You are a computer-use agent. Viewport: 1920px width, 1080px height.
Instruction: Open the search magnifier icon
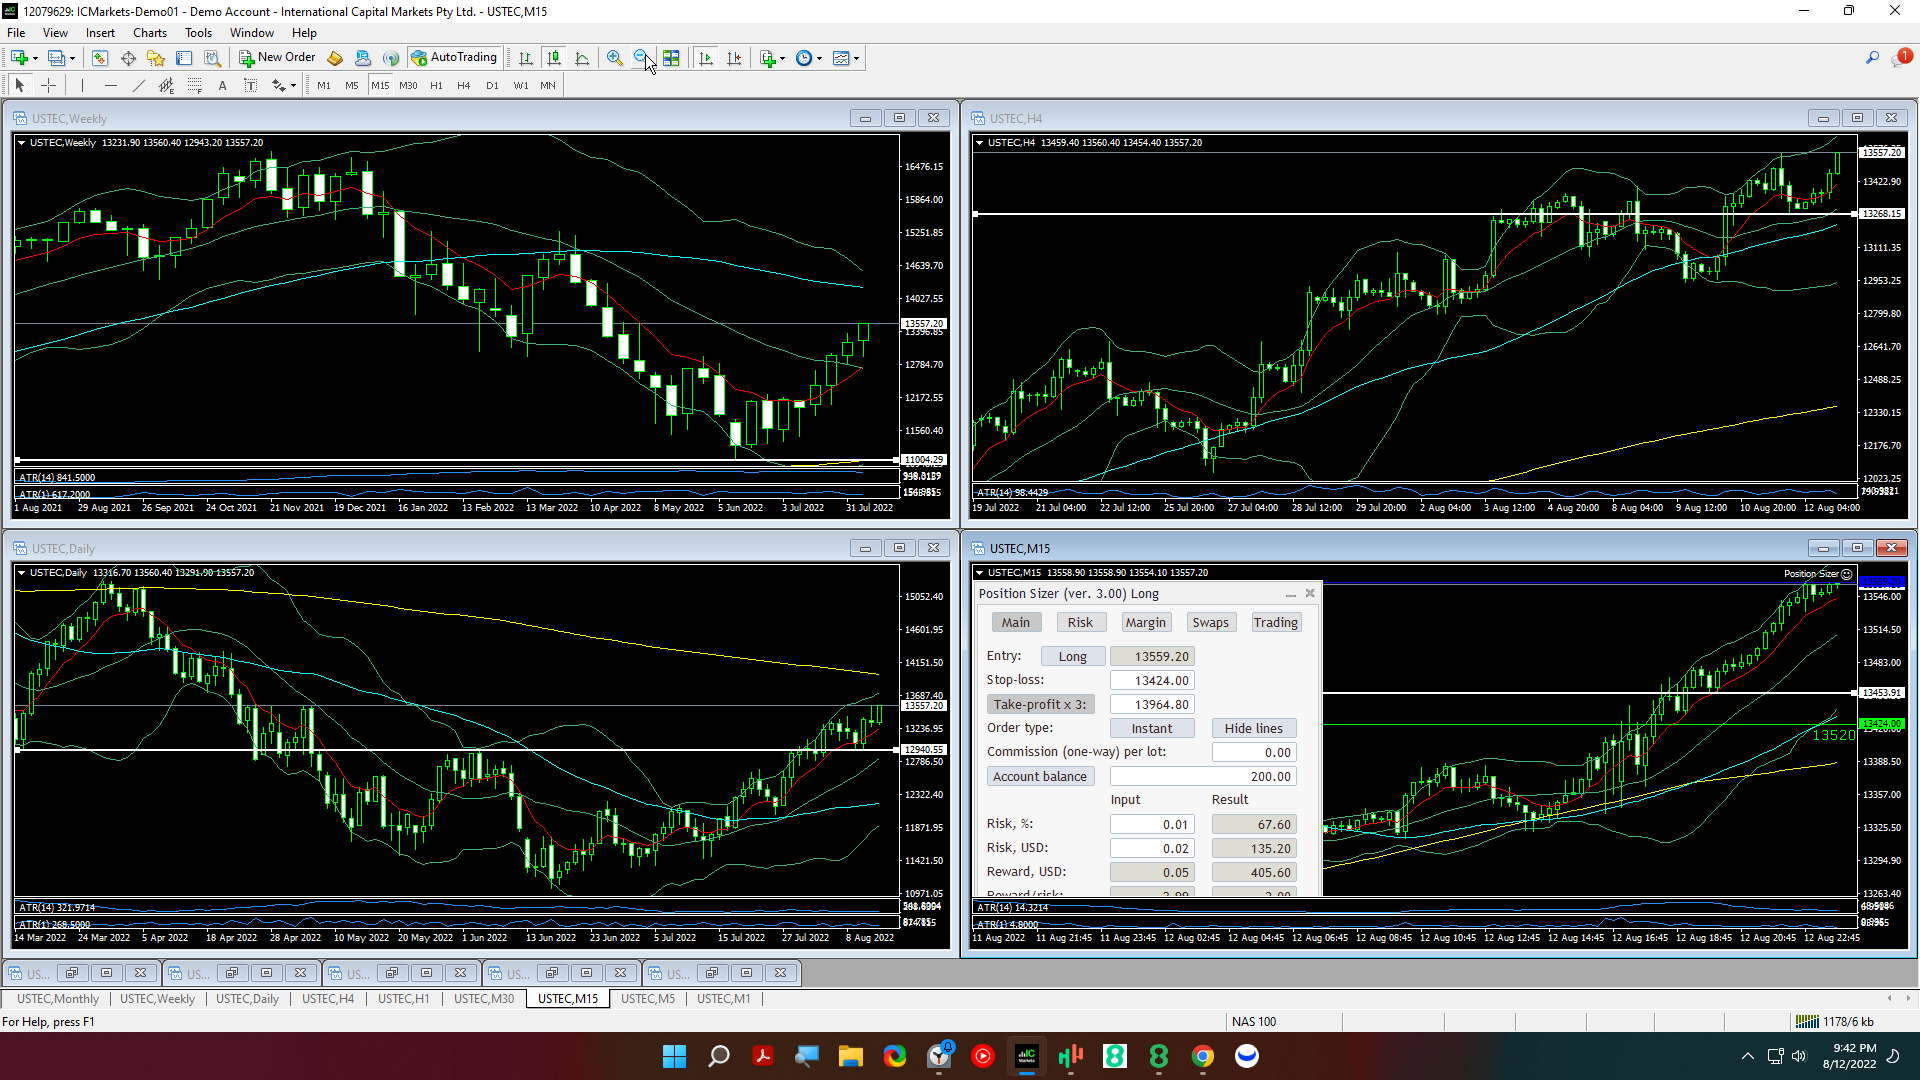(x=1872, y=58)
